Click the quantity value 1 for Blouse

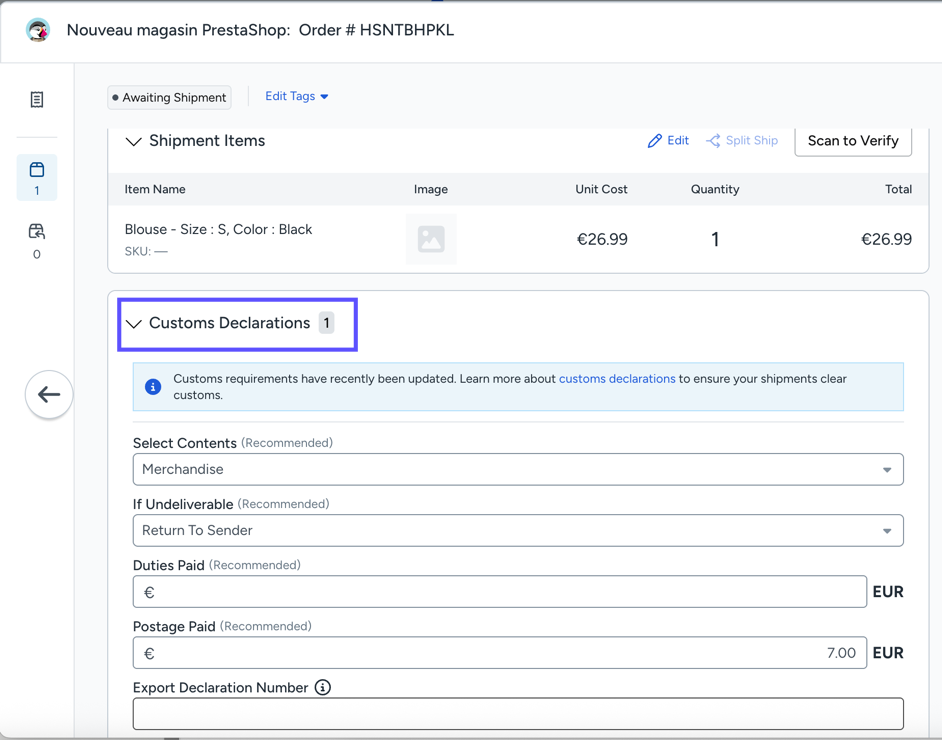coord(715,239)
